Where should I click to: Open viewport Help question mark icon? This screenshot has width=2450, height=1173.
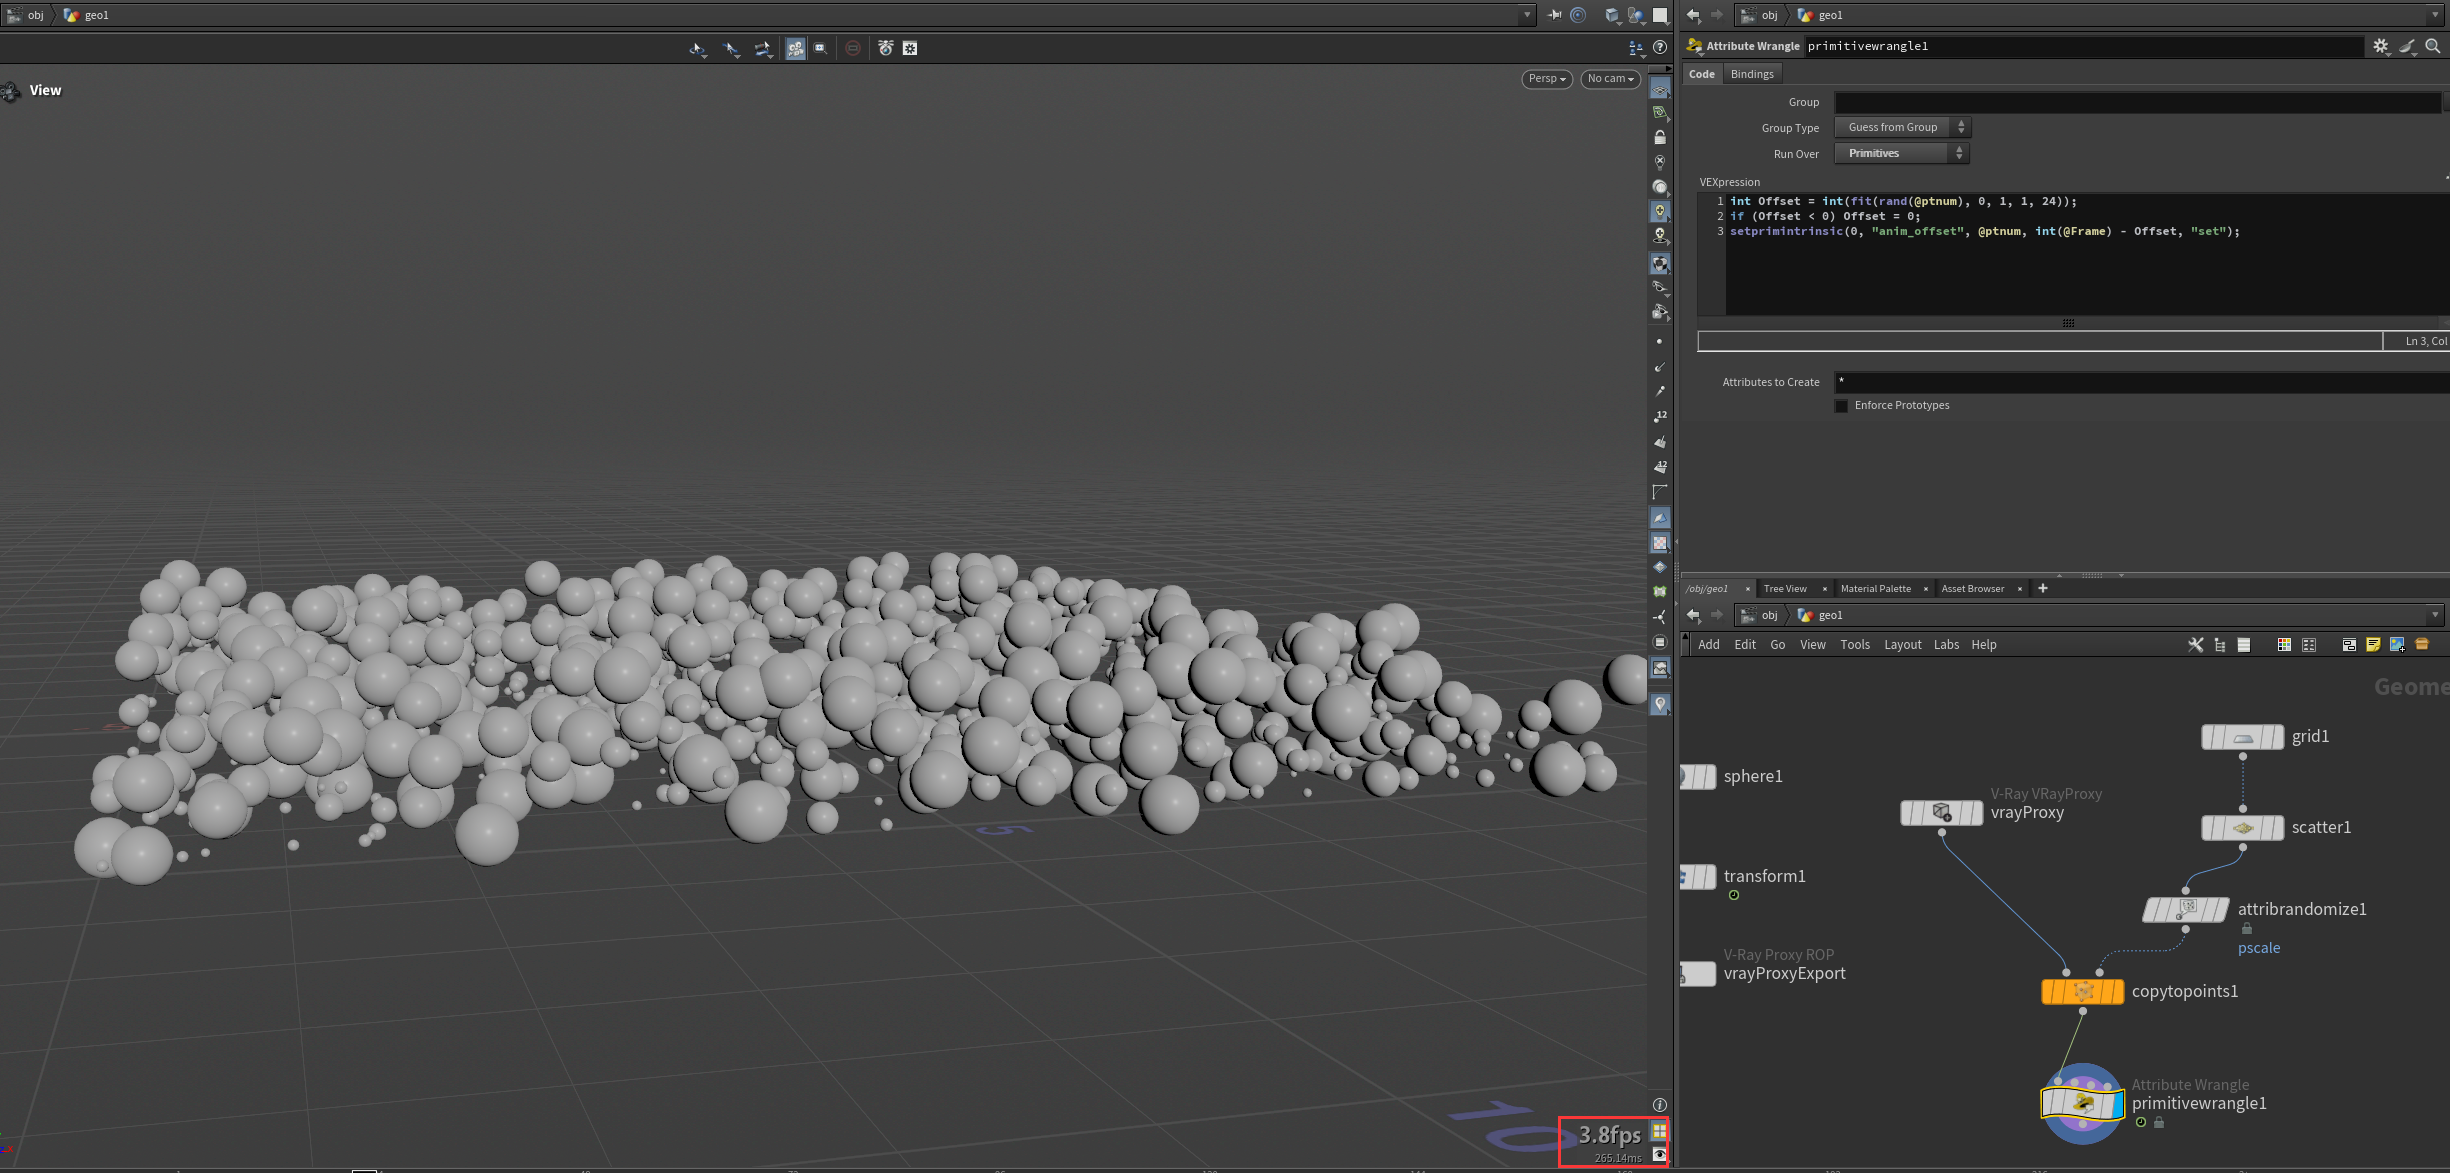(x=1660, y=47)
